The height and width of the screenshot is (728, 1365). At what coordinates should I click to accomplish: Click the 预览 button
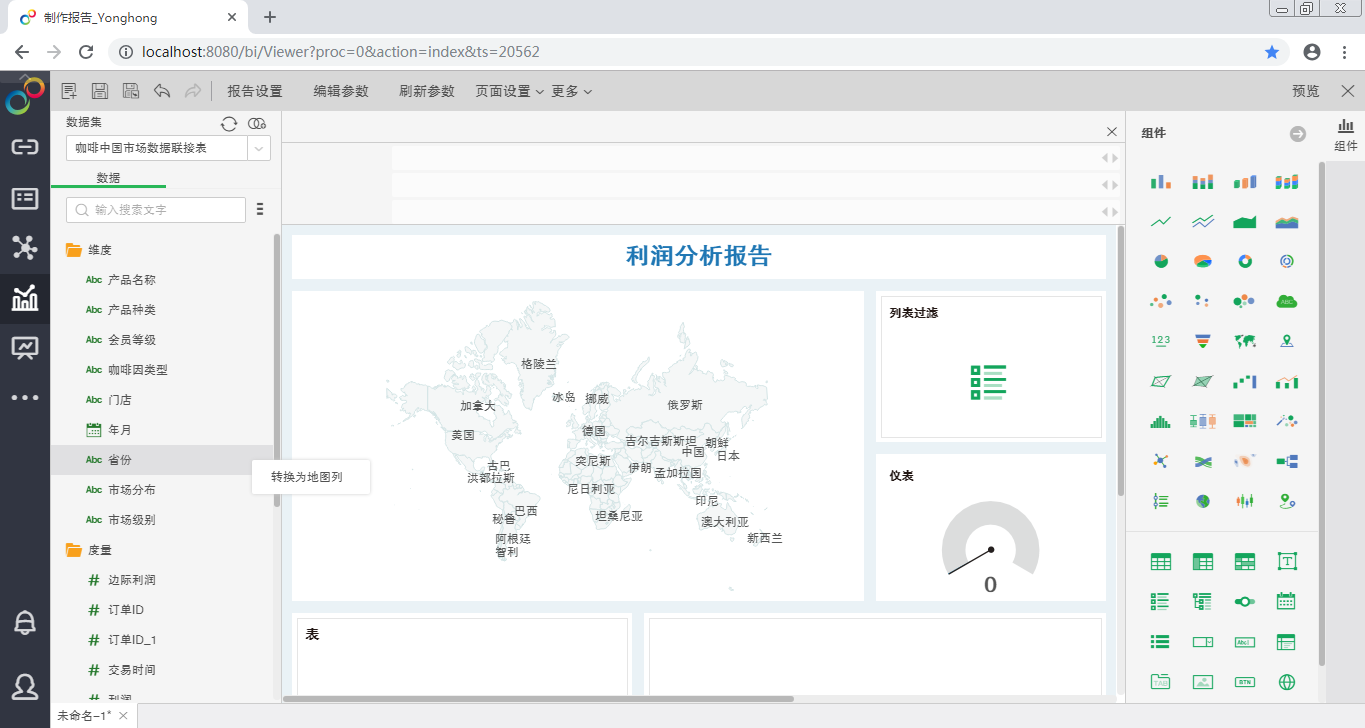pos(1304,90)
